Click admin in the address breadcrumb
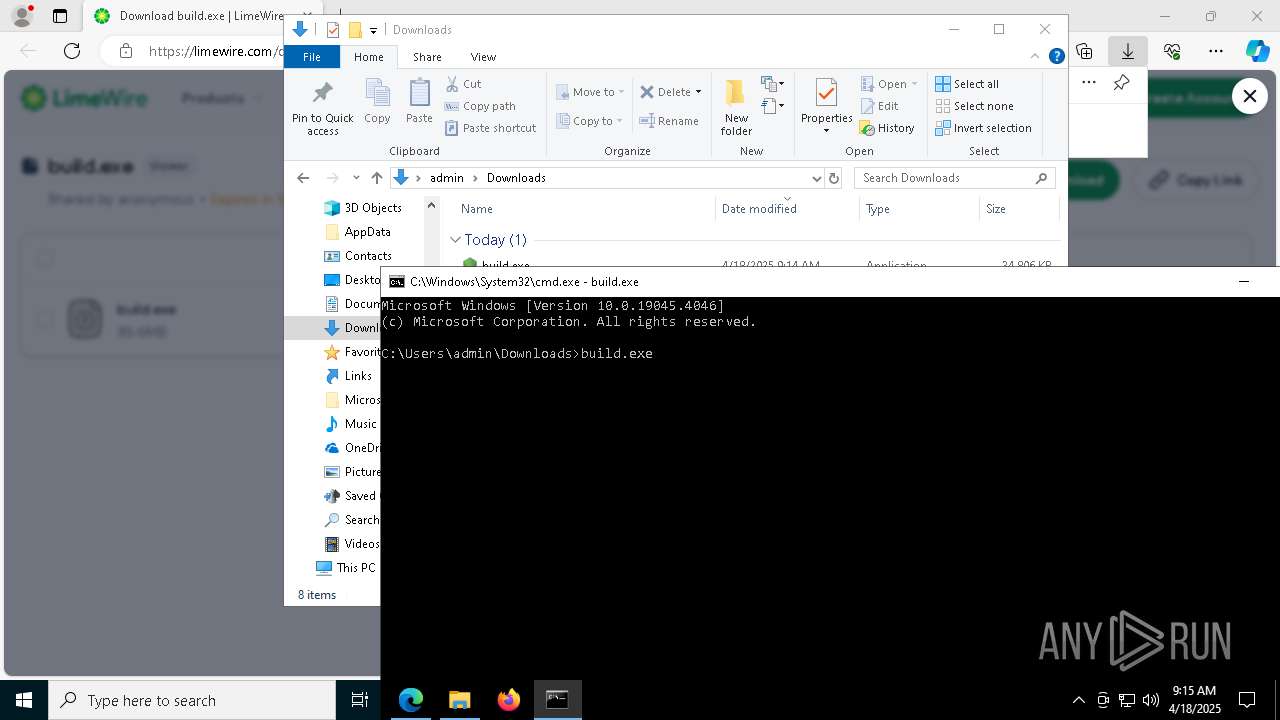Screen dimensions: 1280x720 [447, 178]
